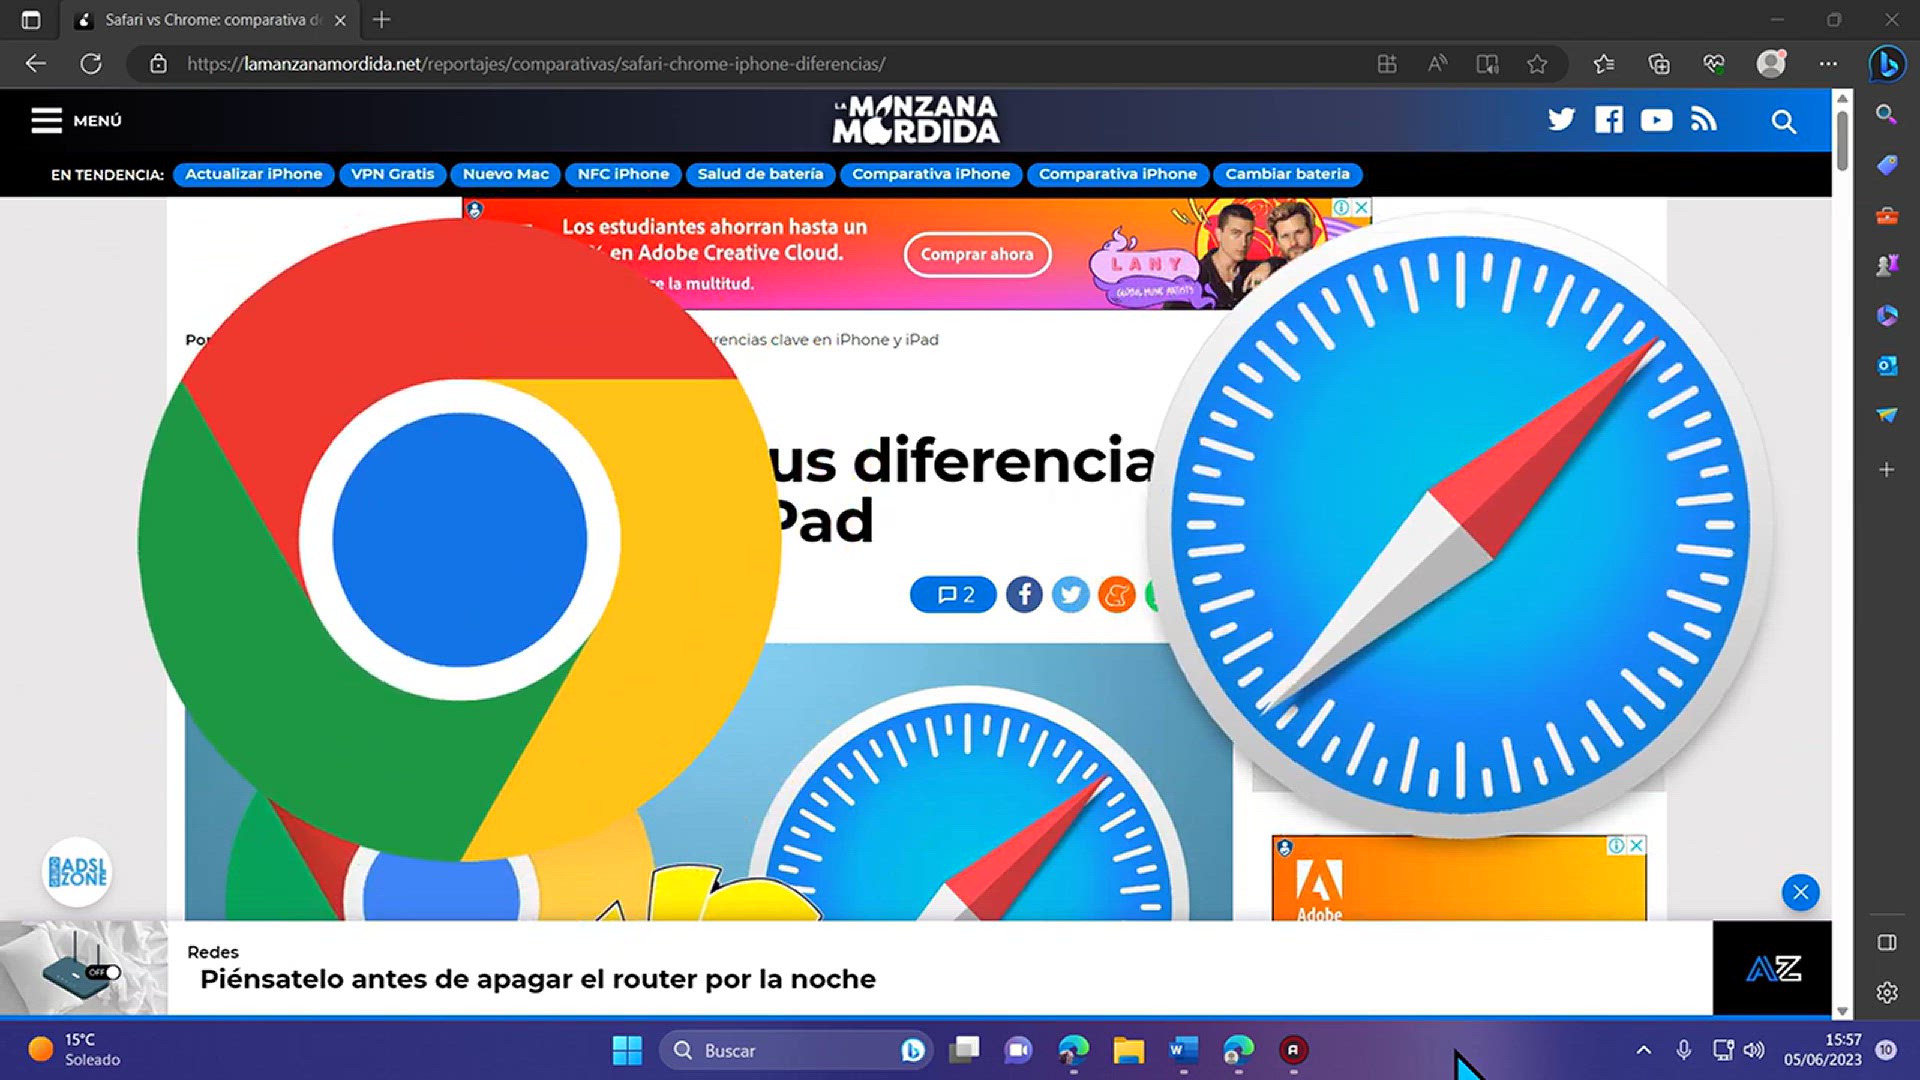Add this page to favorites with the star
Viewport: 1920px width, 1080px height.
pos(1539,63)
